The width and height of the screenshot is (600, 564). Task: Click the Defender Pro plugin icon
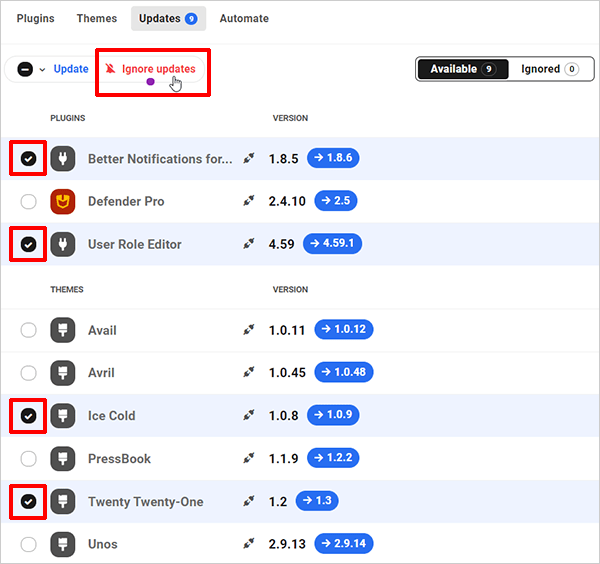point(63,201)
